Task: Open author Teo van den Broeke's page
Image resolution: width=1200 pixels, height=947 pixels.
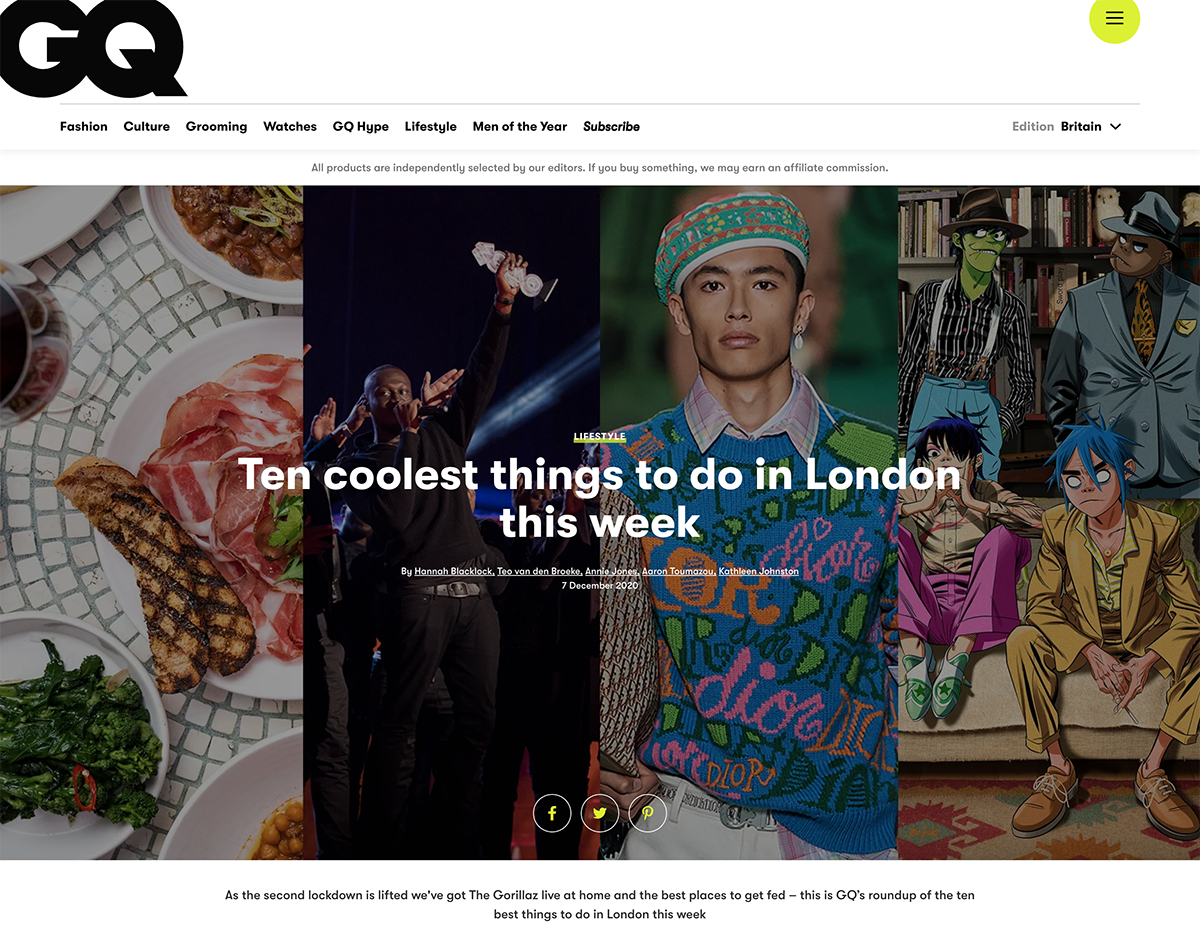Action: coord(539,571)
